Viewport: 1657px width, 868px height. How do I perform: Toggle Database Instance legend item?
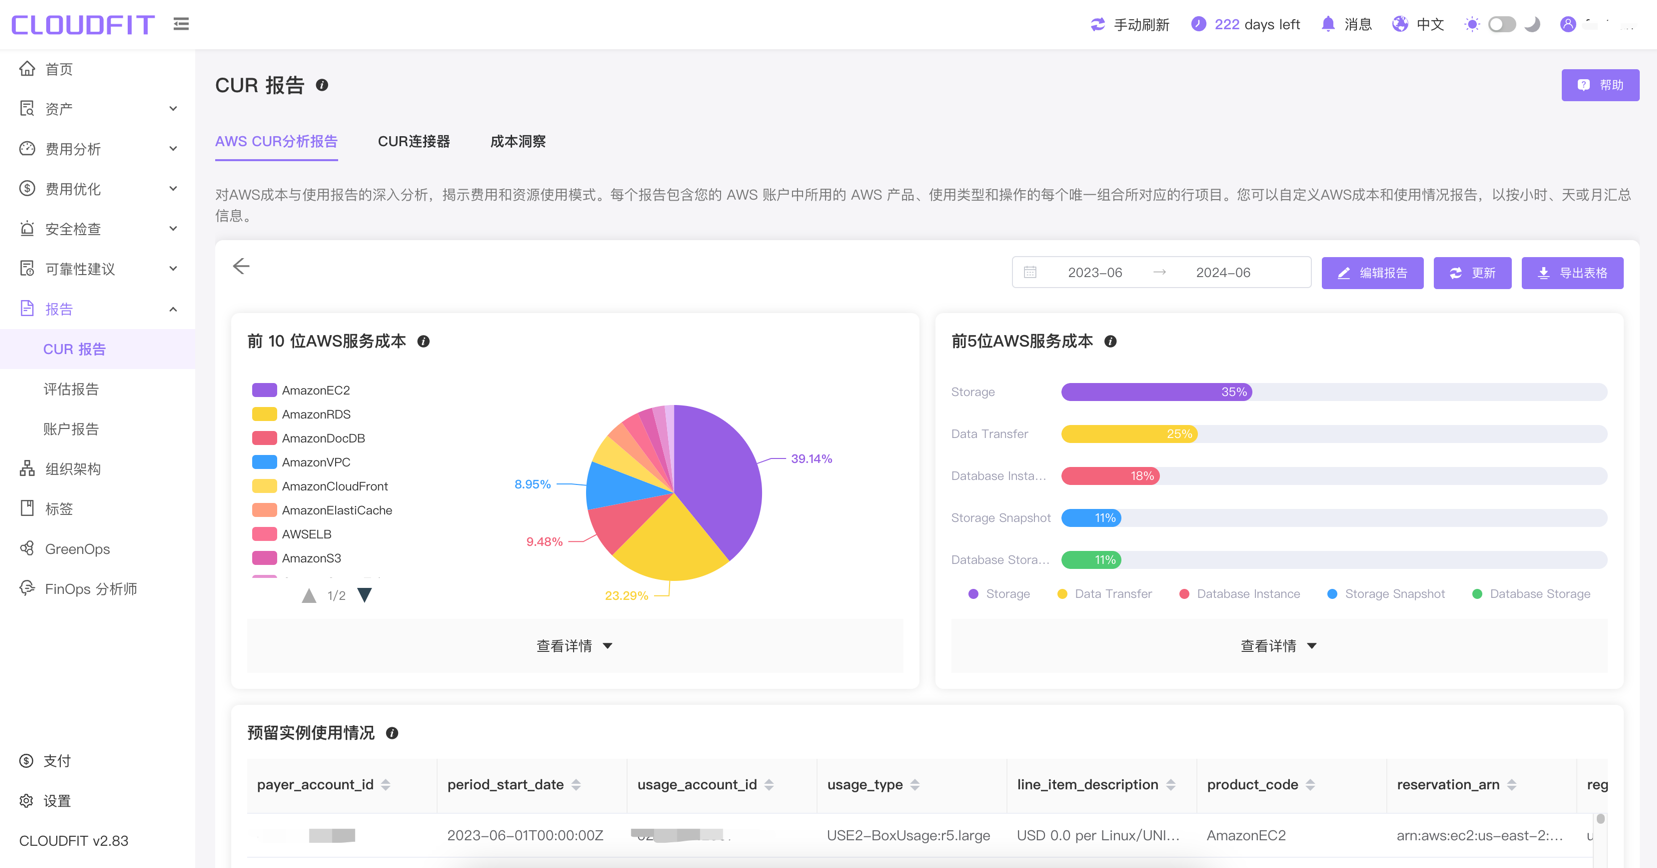pyautogui.click(x=1240, y=594)
